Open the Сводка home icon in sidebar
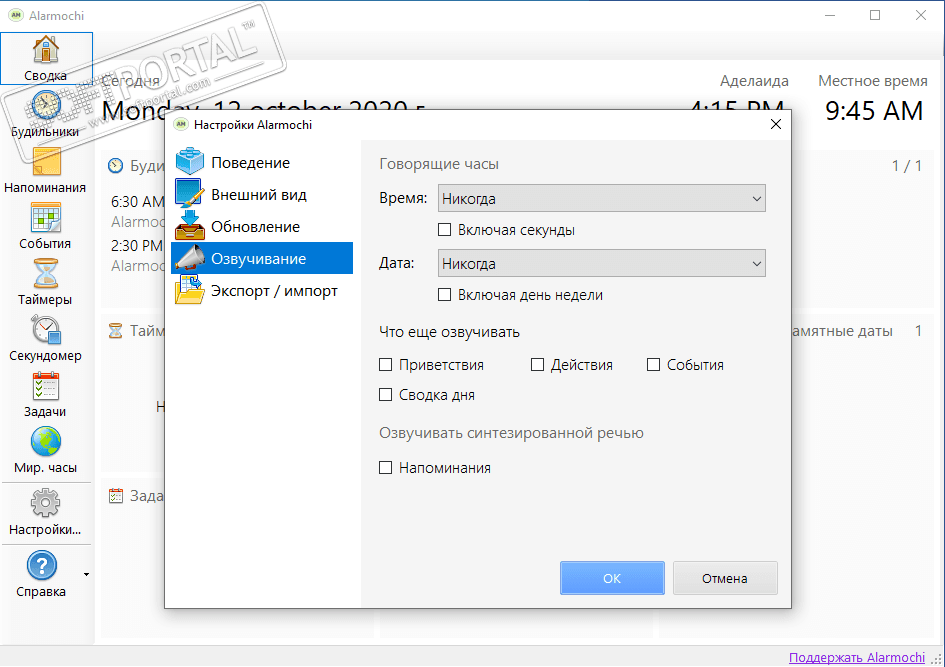 tap(46, 49)
